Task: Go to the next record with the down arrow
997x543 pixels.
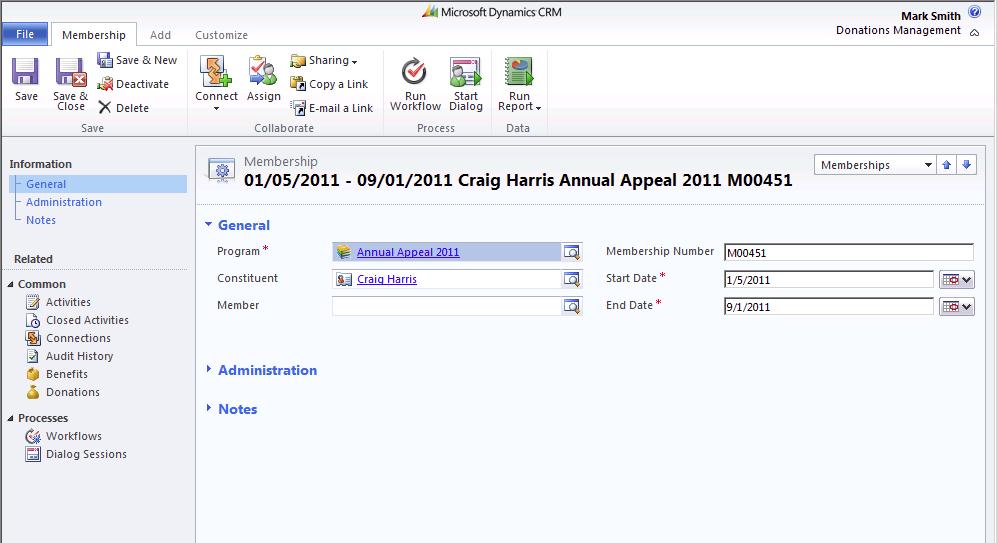Action: pyautogui.click(x=966, y=165)
